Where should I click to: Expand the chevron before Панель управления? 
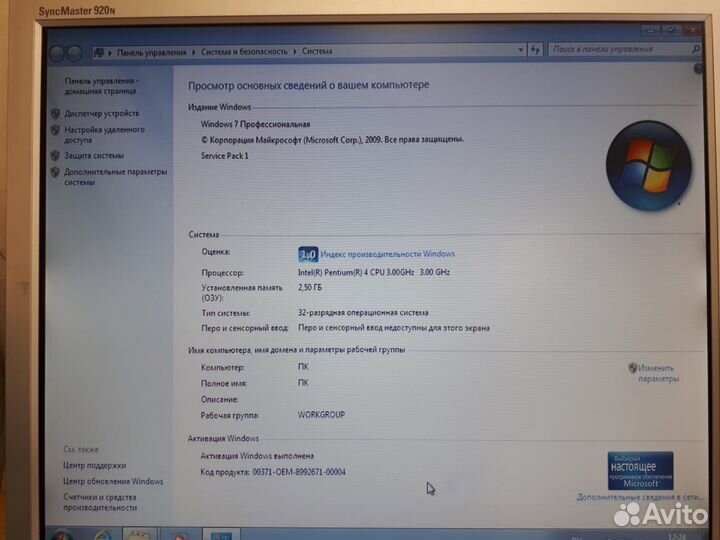tap(110, 53)
